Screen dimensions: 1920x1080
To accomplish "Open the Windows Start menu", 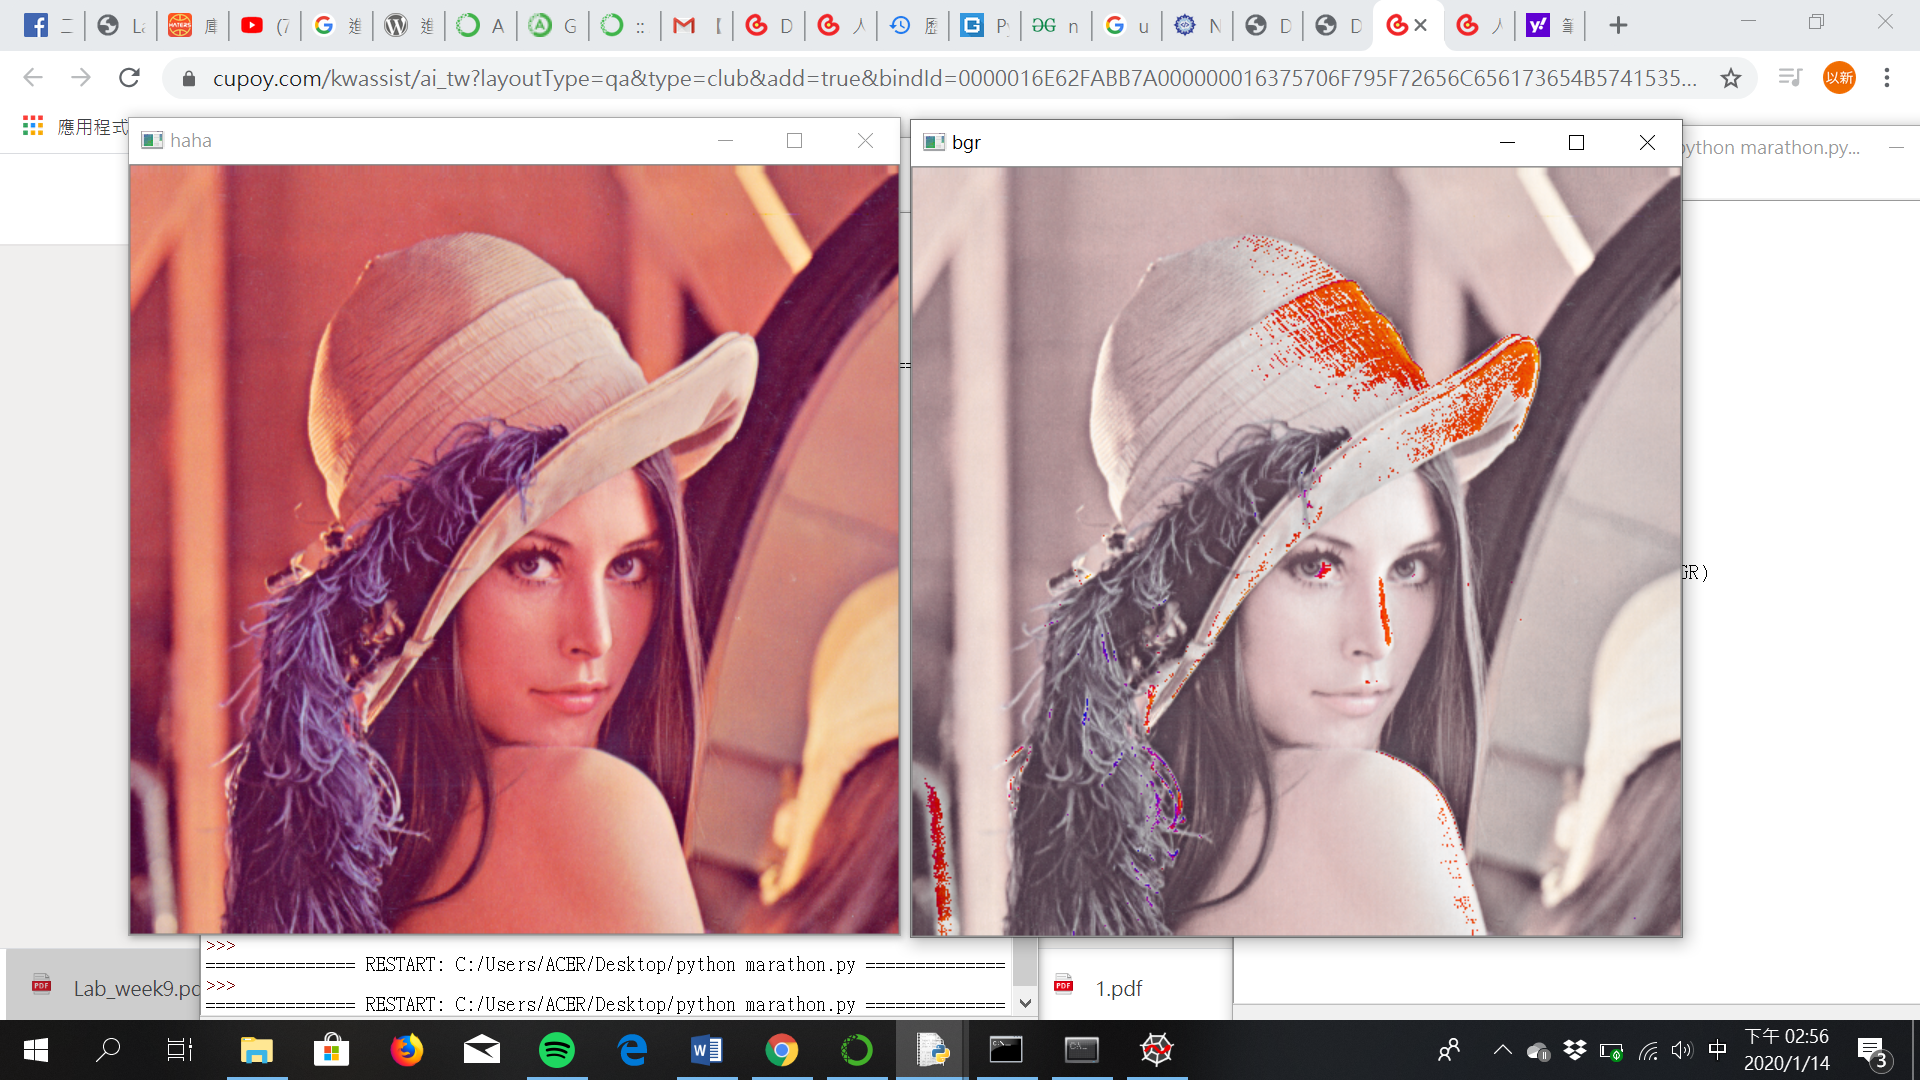I will (36, 1050).
